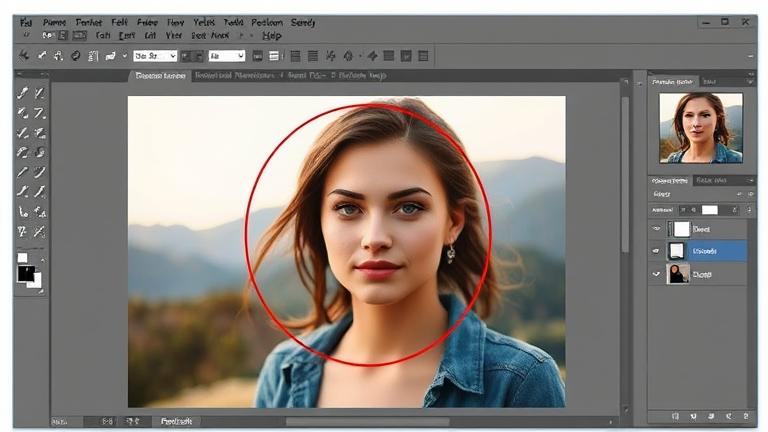This screenshot has height=432, width=768.
Task: Click the white value field in the layers options row
Action: pyautogui.click(x=710, y=210)
